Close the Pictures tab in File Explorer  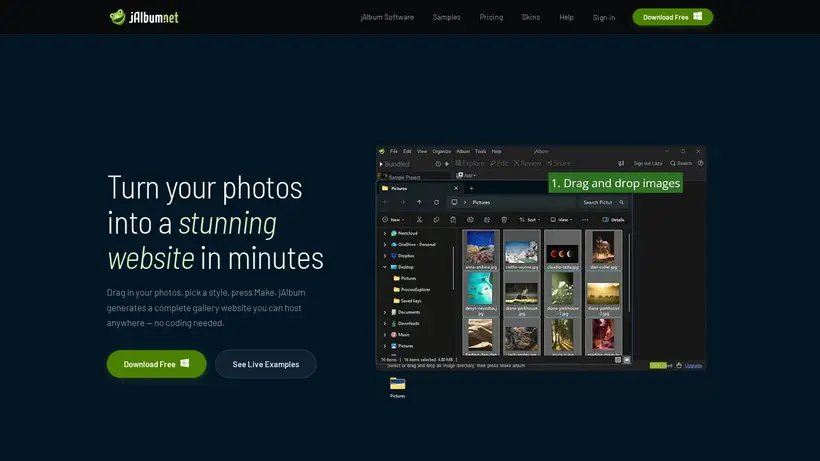(x=455, y=188)
